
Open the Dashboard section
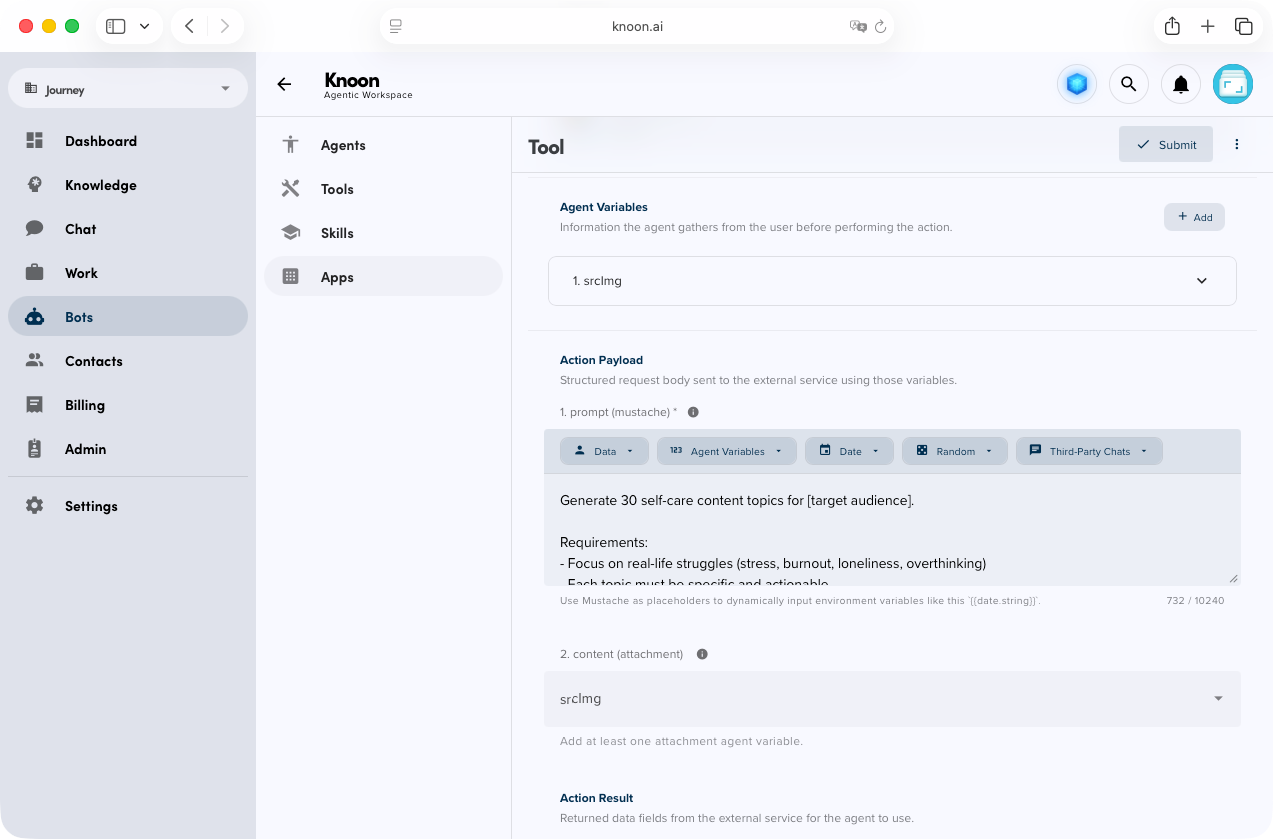100,141
